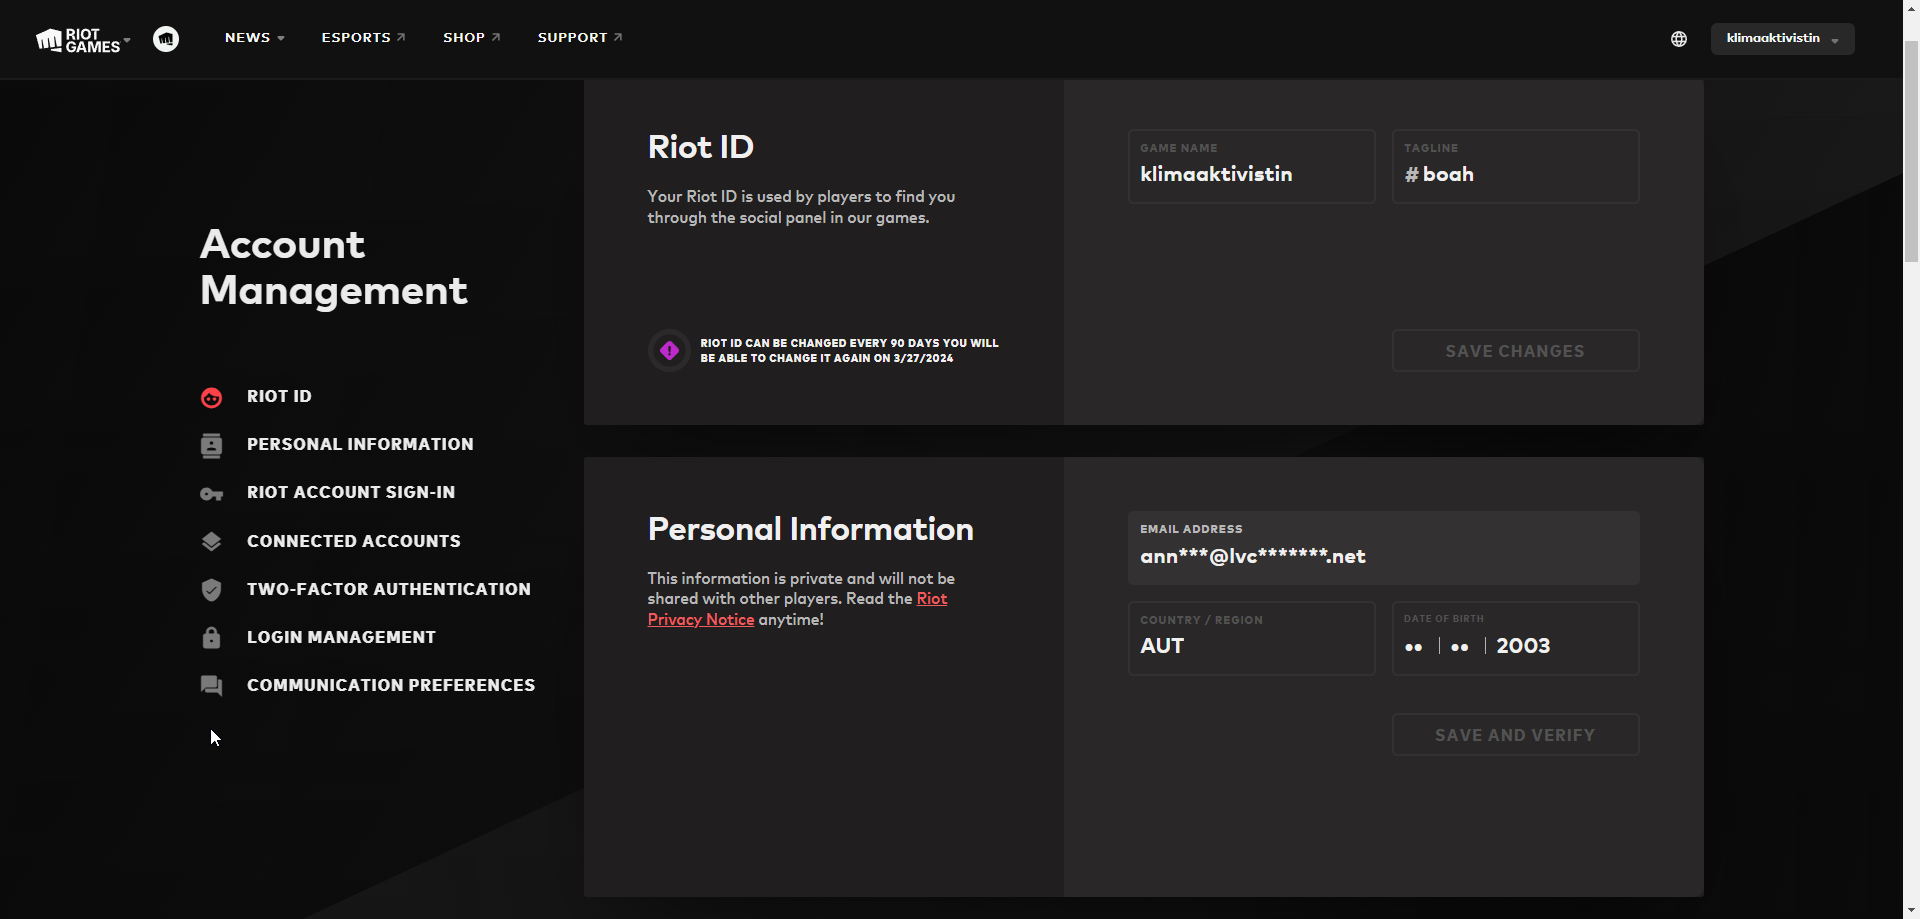Screen dimensions: 1920x919
Task: Click the Communication Preferences chat icon
Action: [211, 686]
